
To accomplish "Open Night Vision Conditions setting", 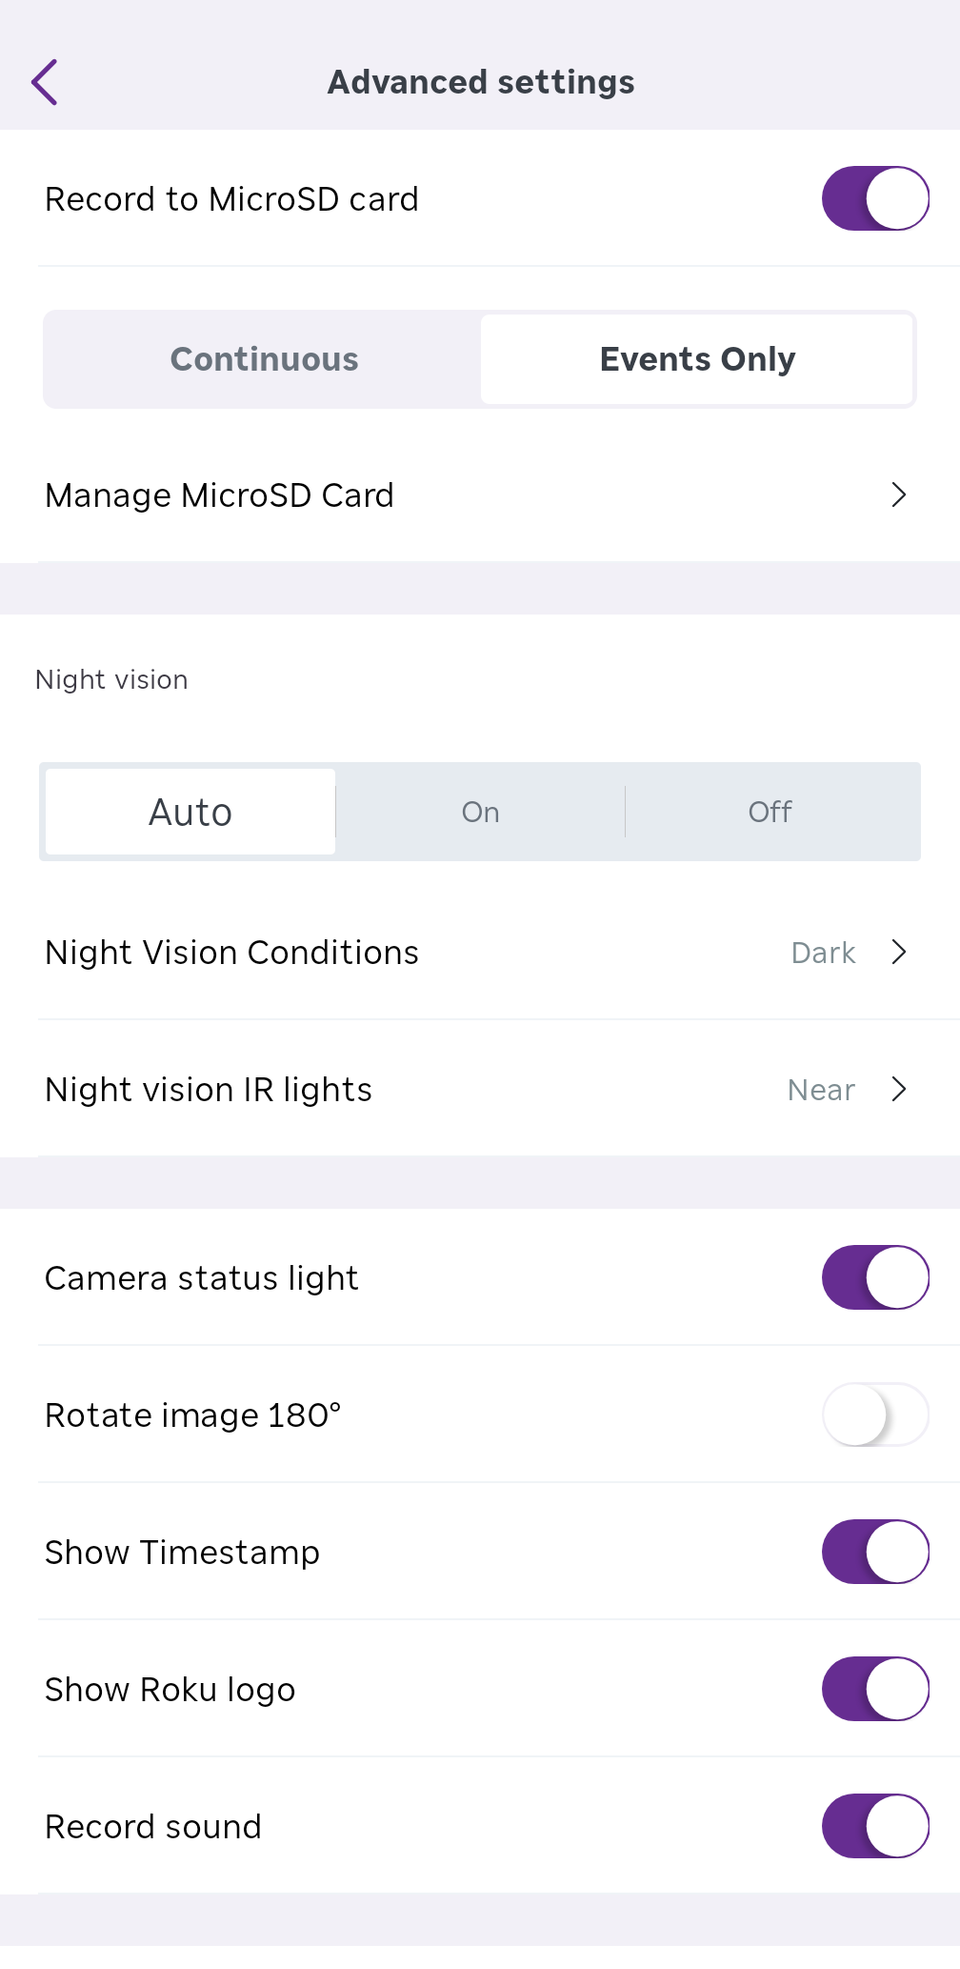I will (x=232, y=952).
